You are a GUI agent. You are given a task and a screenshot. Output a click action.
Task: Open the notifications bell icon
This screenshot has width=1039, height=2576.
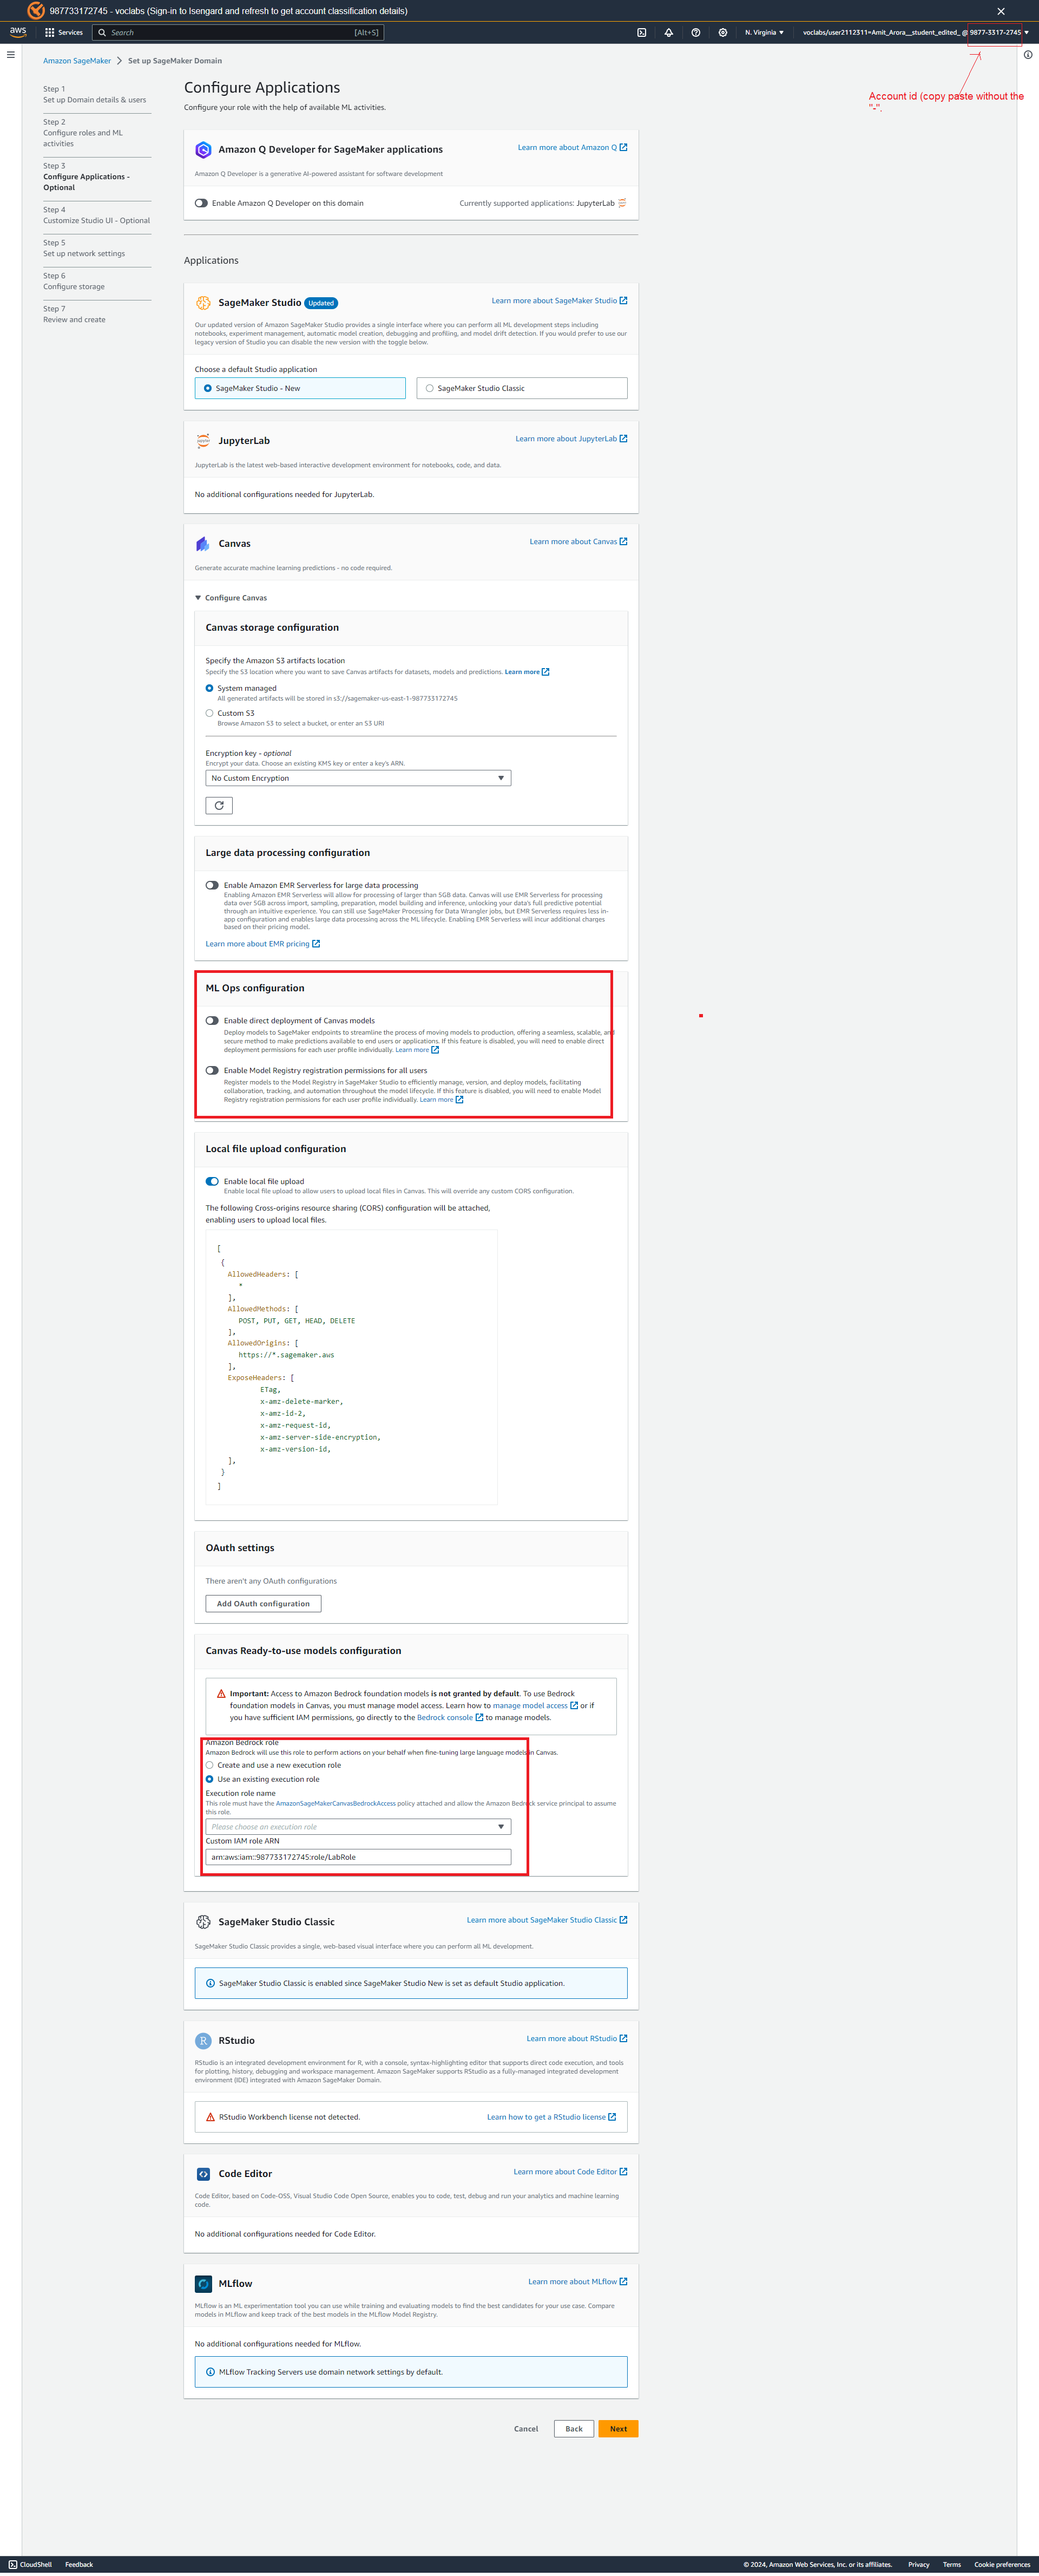tap(669, 32)
